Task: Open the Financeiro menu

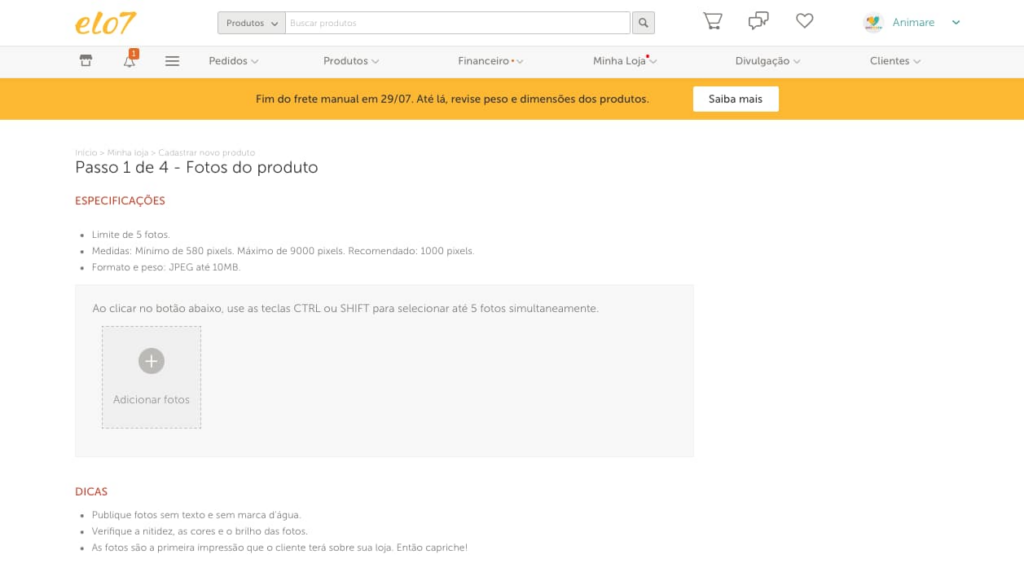Action: 490,61
